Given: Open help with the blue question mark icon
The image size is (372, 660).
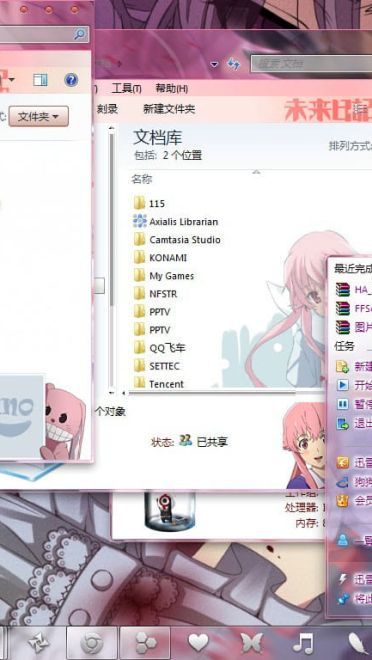Looking at the screenshot, I should click(71, 80).
